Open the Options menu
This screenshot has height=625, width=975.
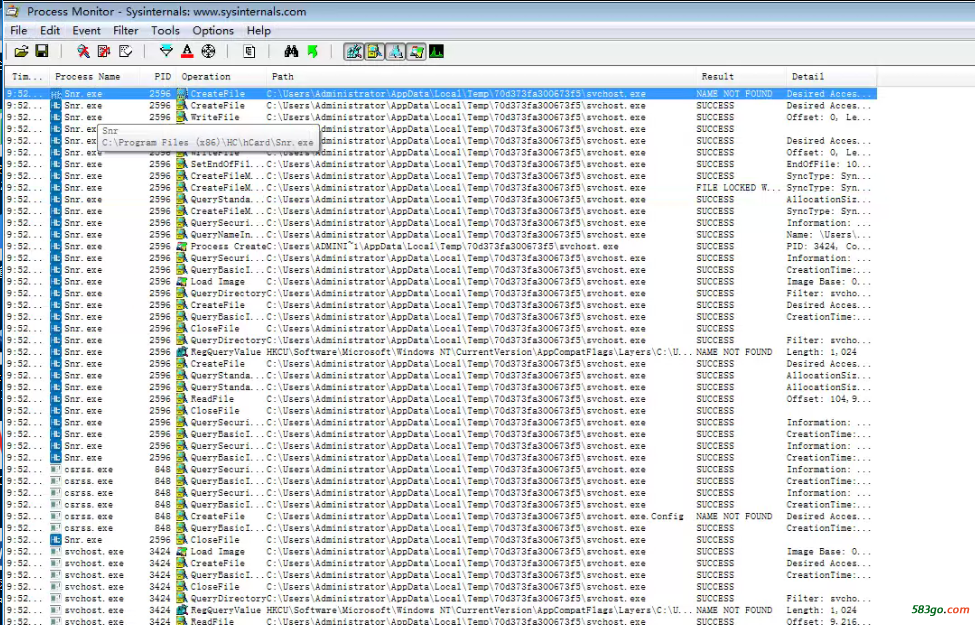coord(213,30)
